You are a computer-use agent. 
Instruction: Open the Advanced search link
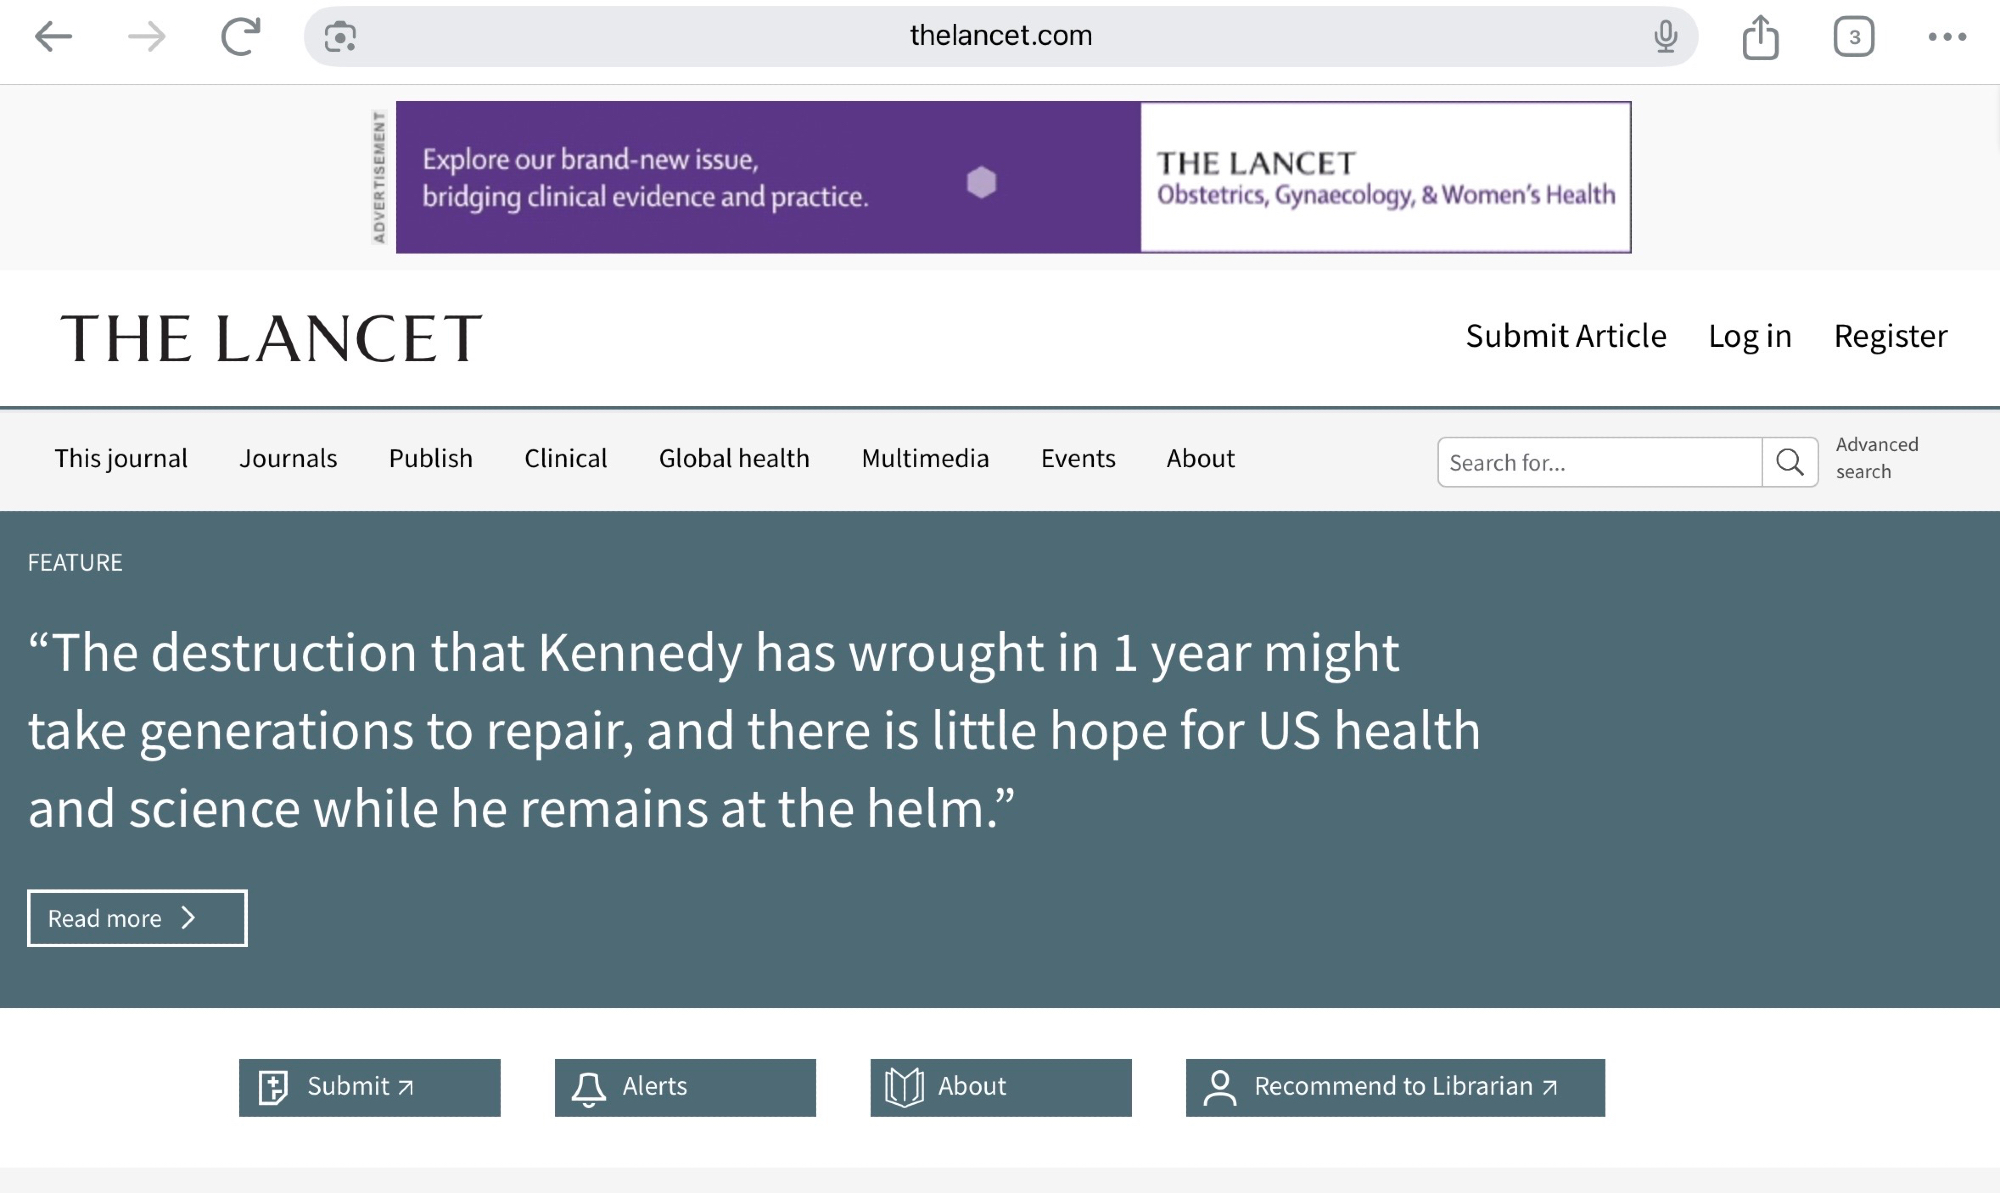coord(1876,458)
